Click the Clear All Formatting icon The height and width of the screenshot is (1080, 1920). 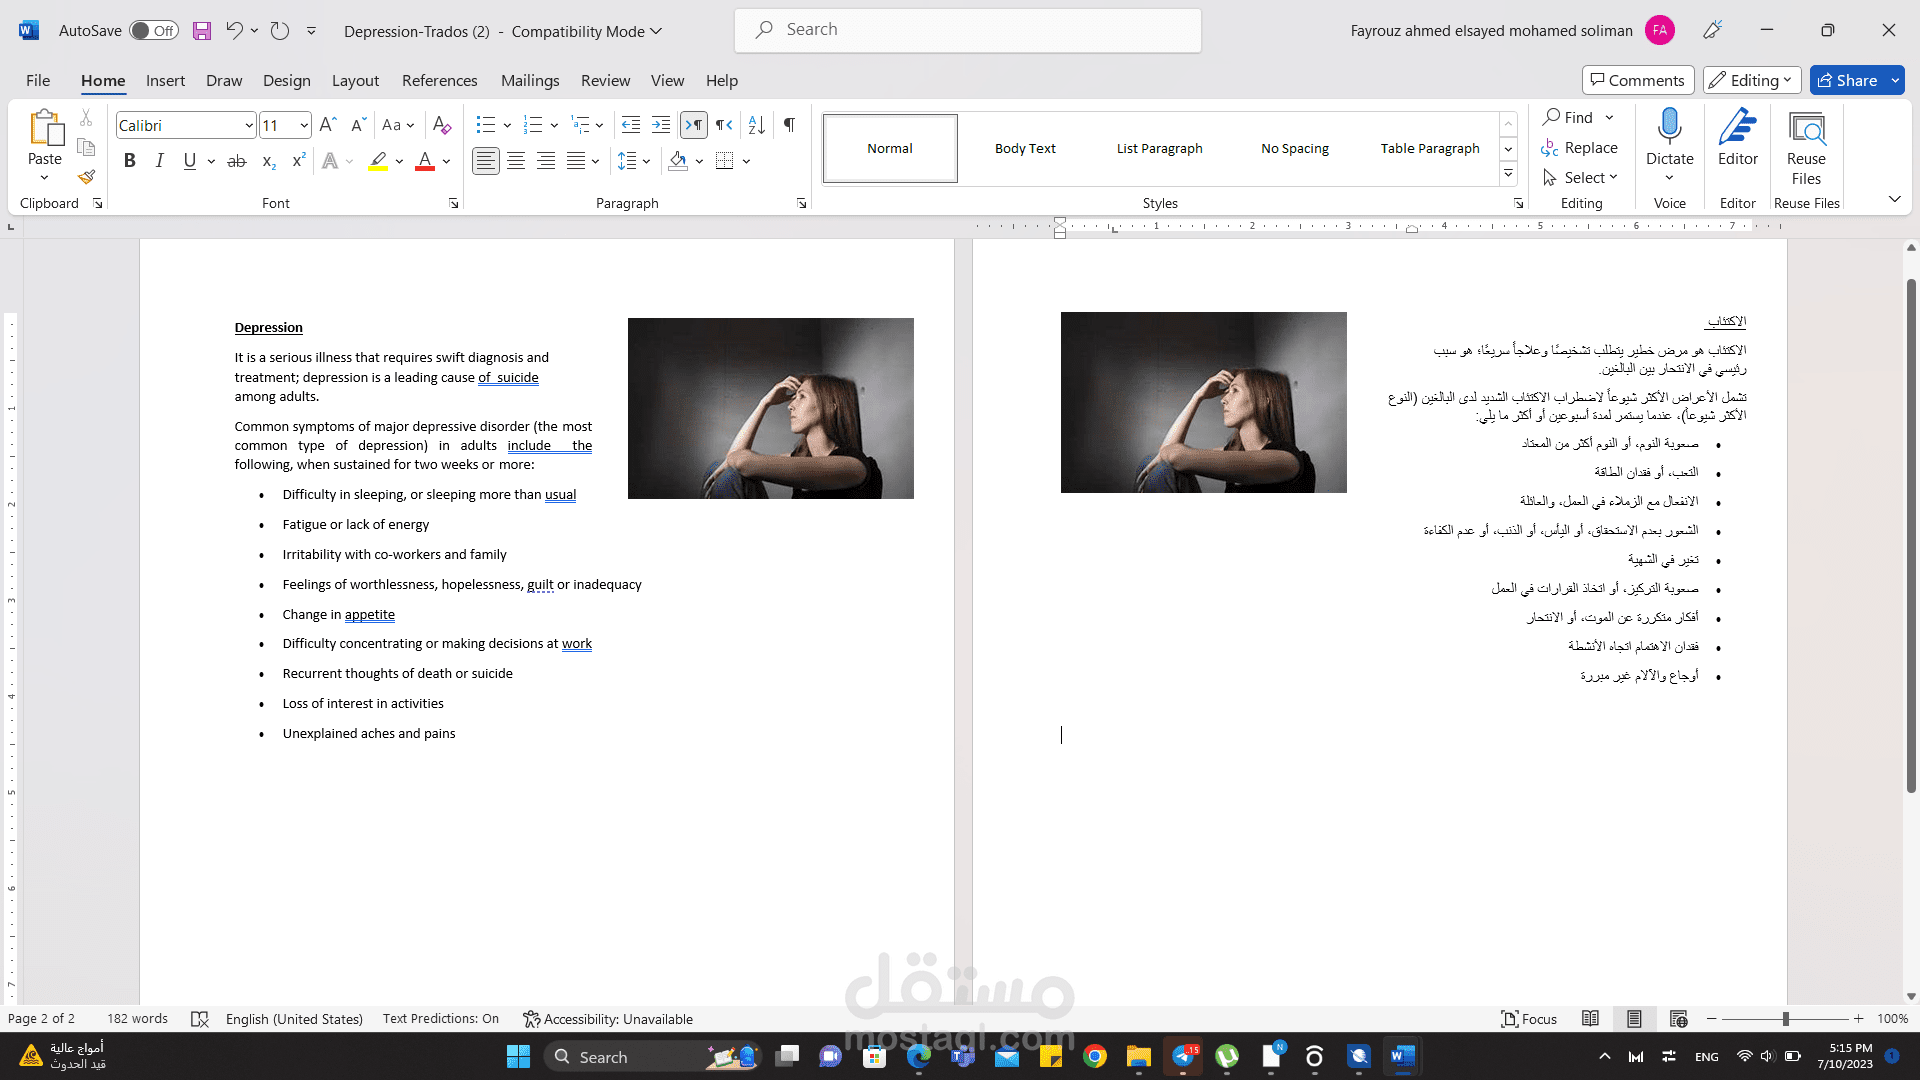441,125
